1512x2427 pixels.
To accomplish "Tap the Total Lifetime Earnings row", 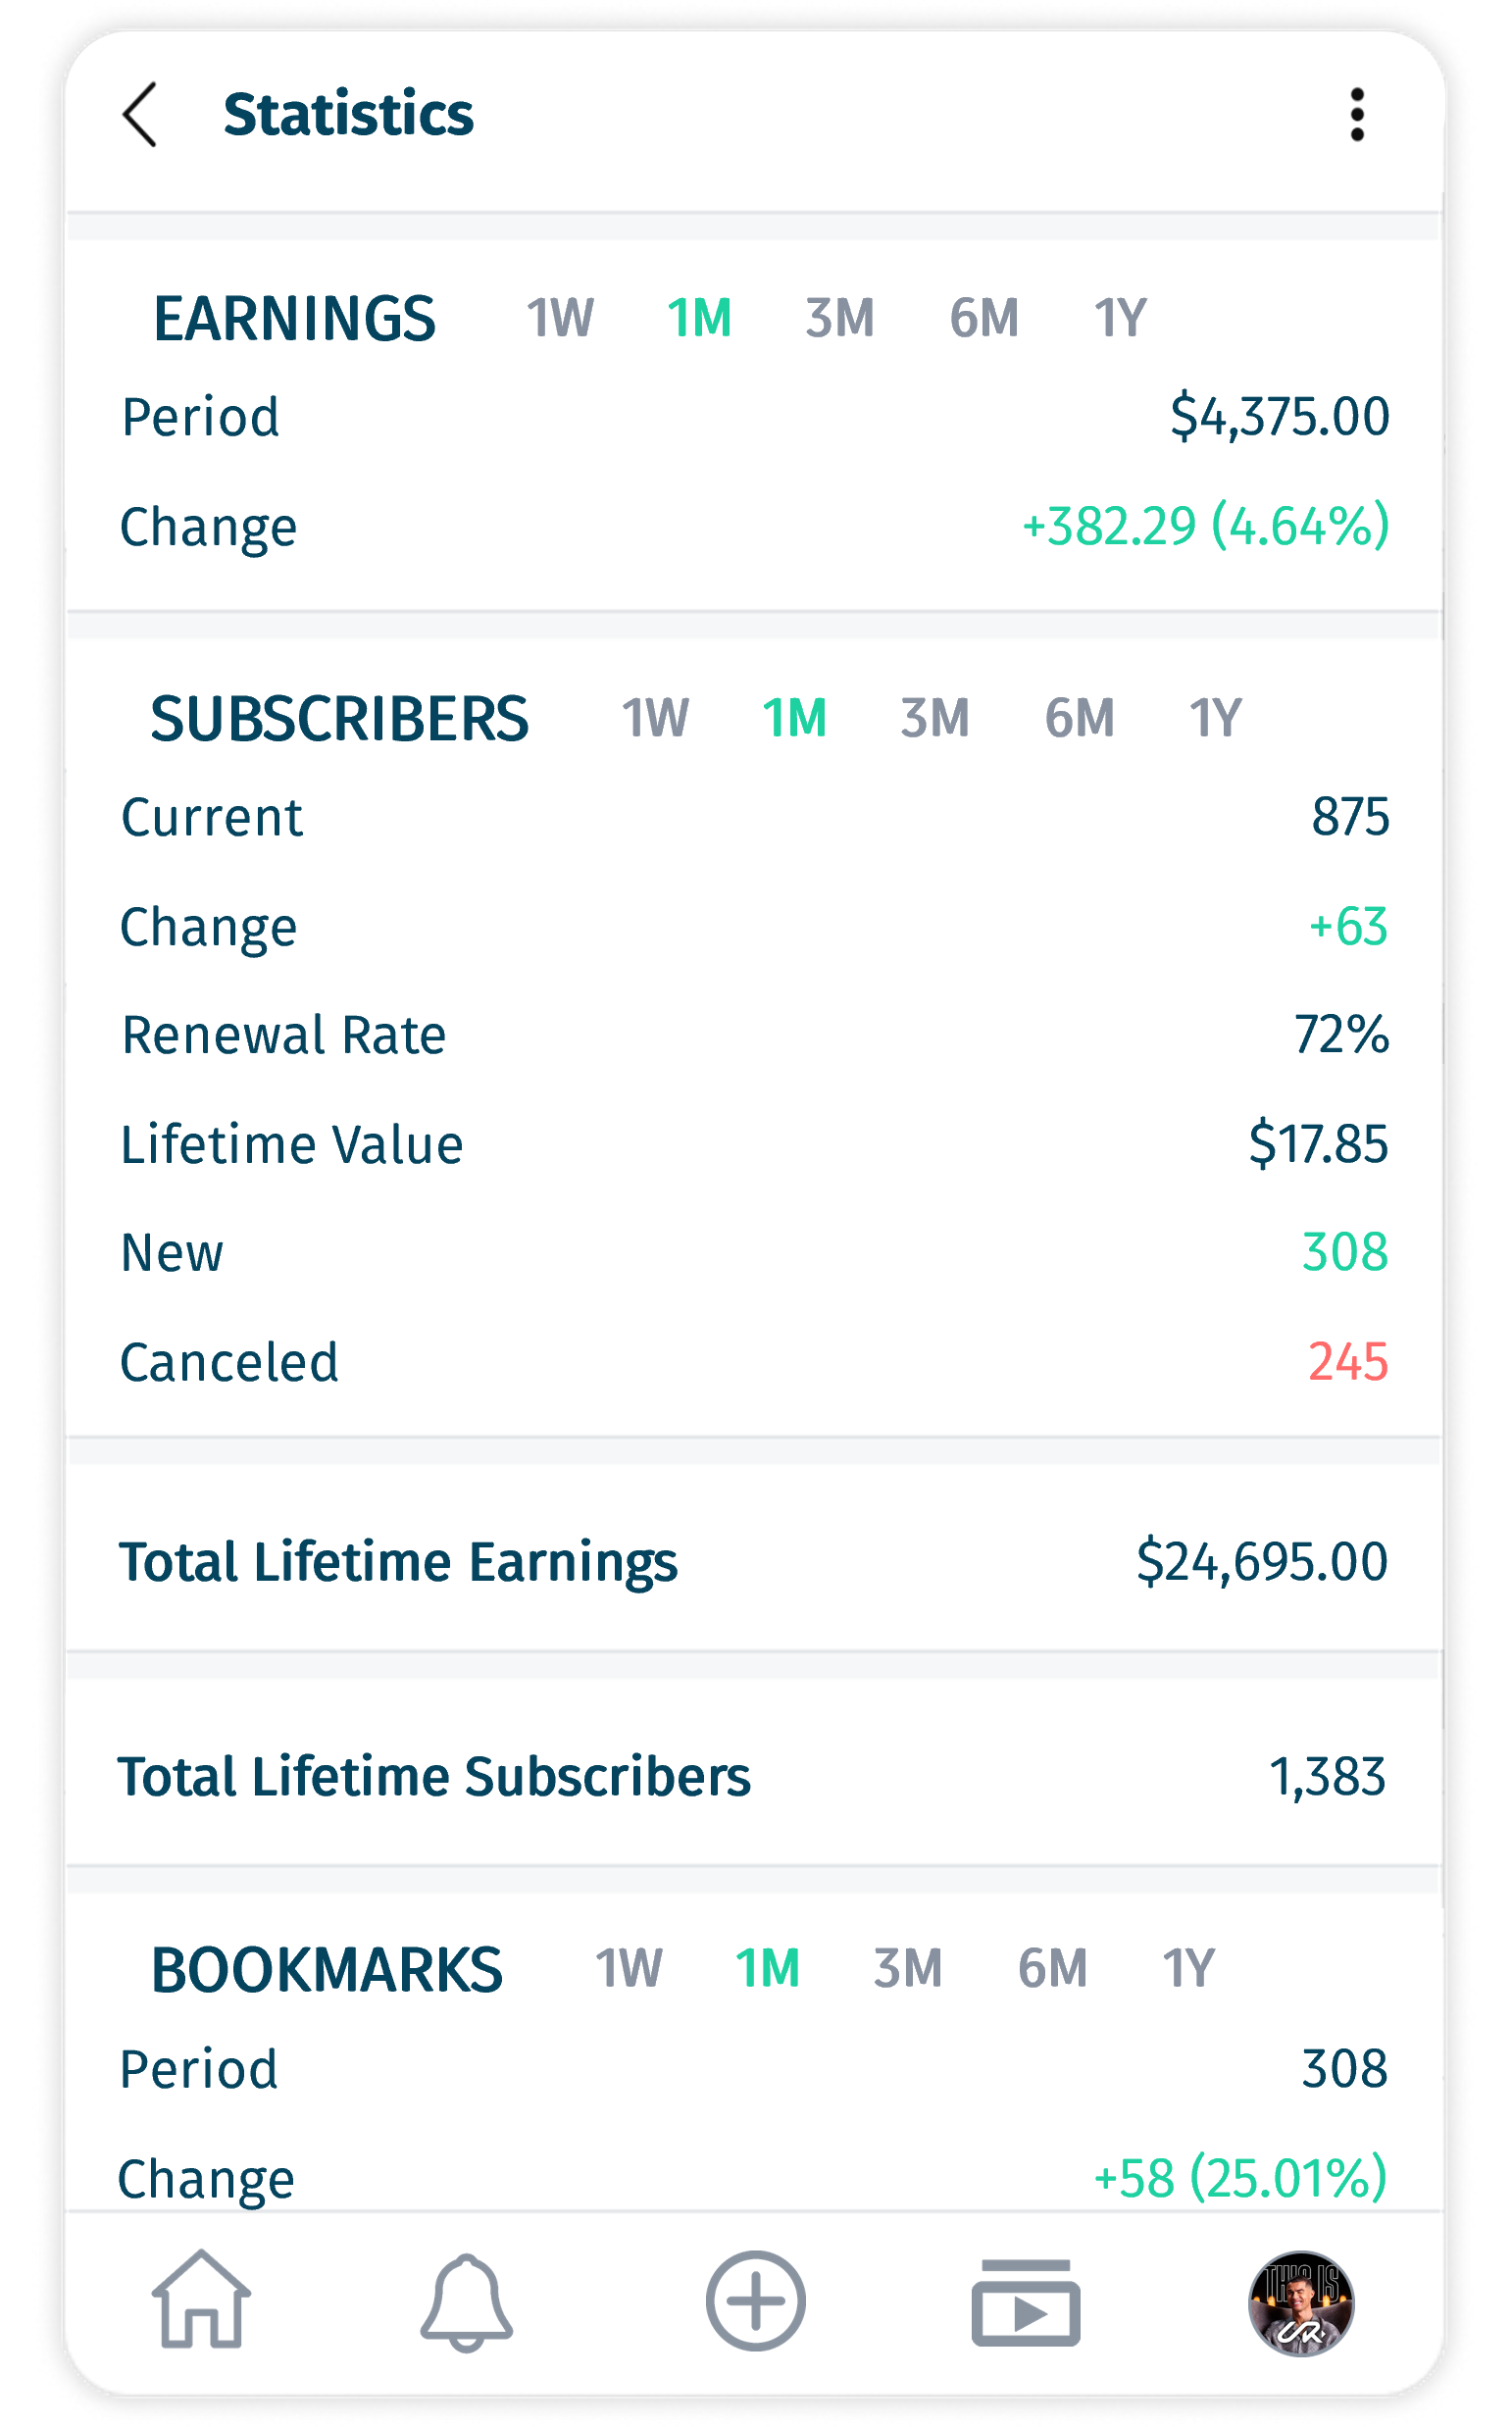I will click(754, 1561).
